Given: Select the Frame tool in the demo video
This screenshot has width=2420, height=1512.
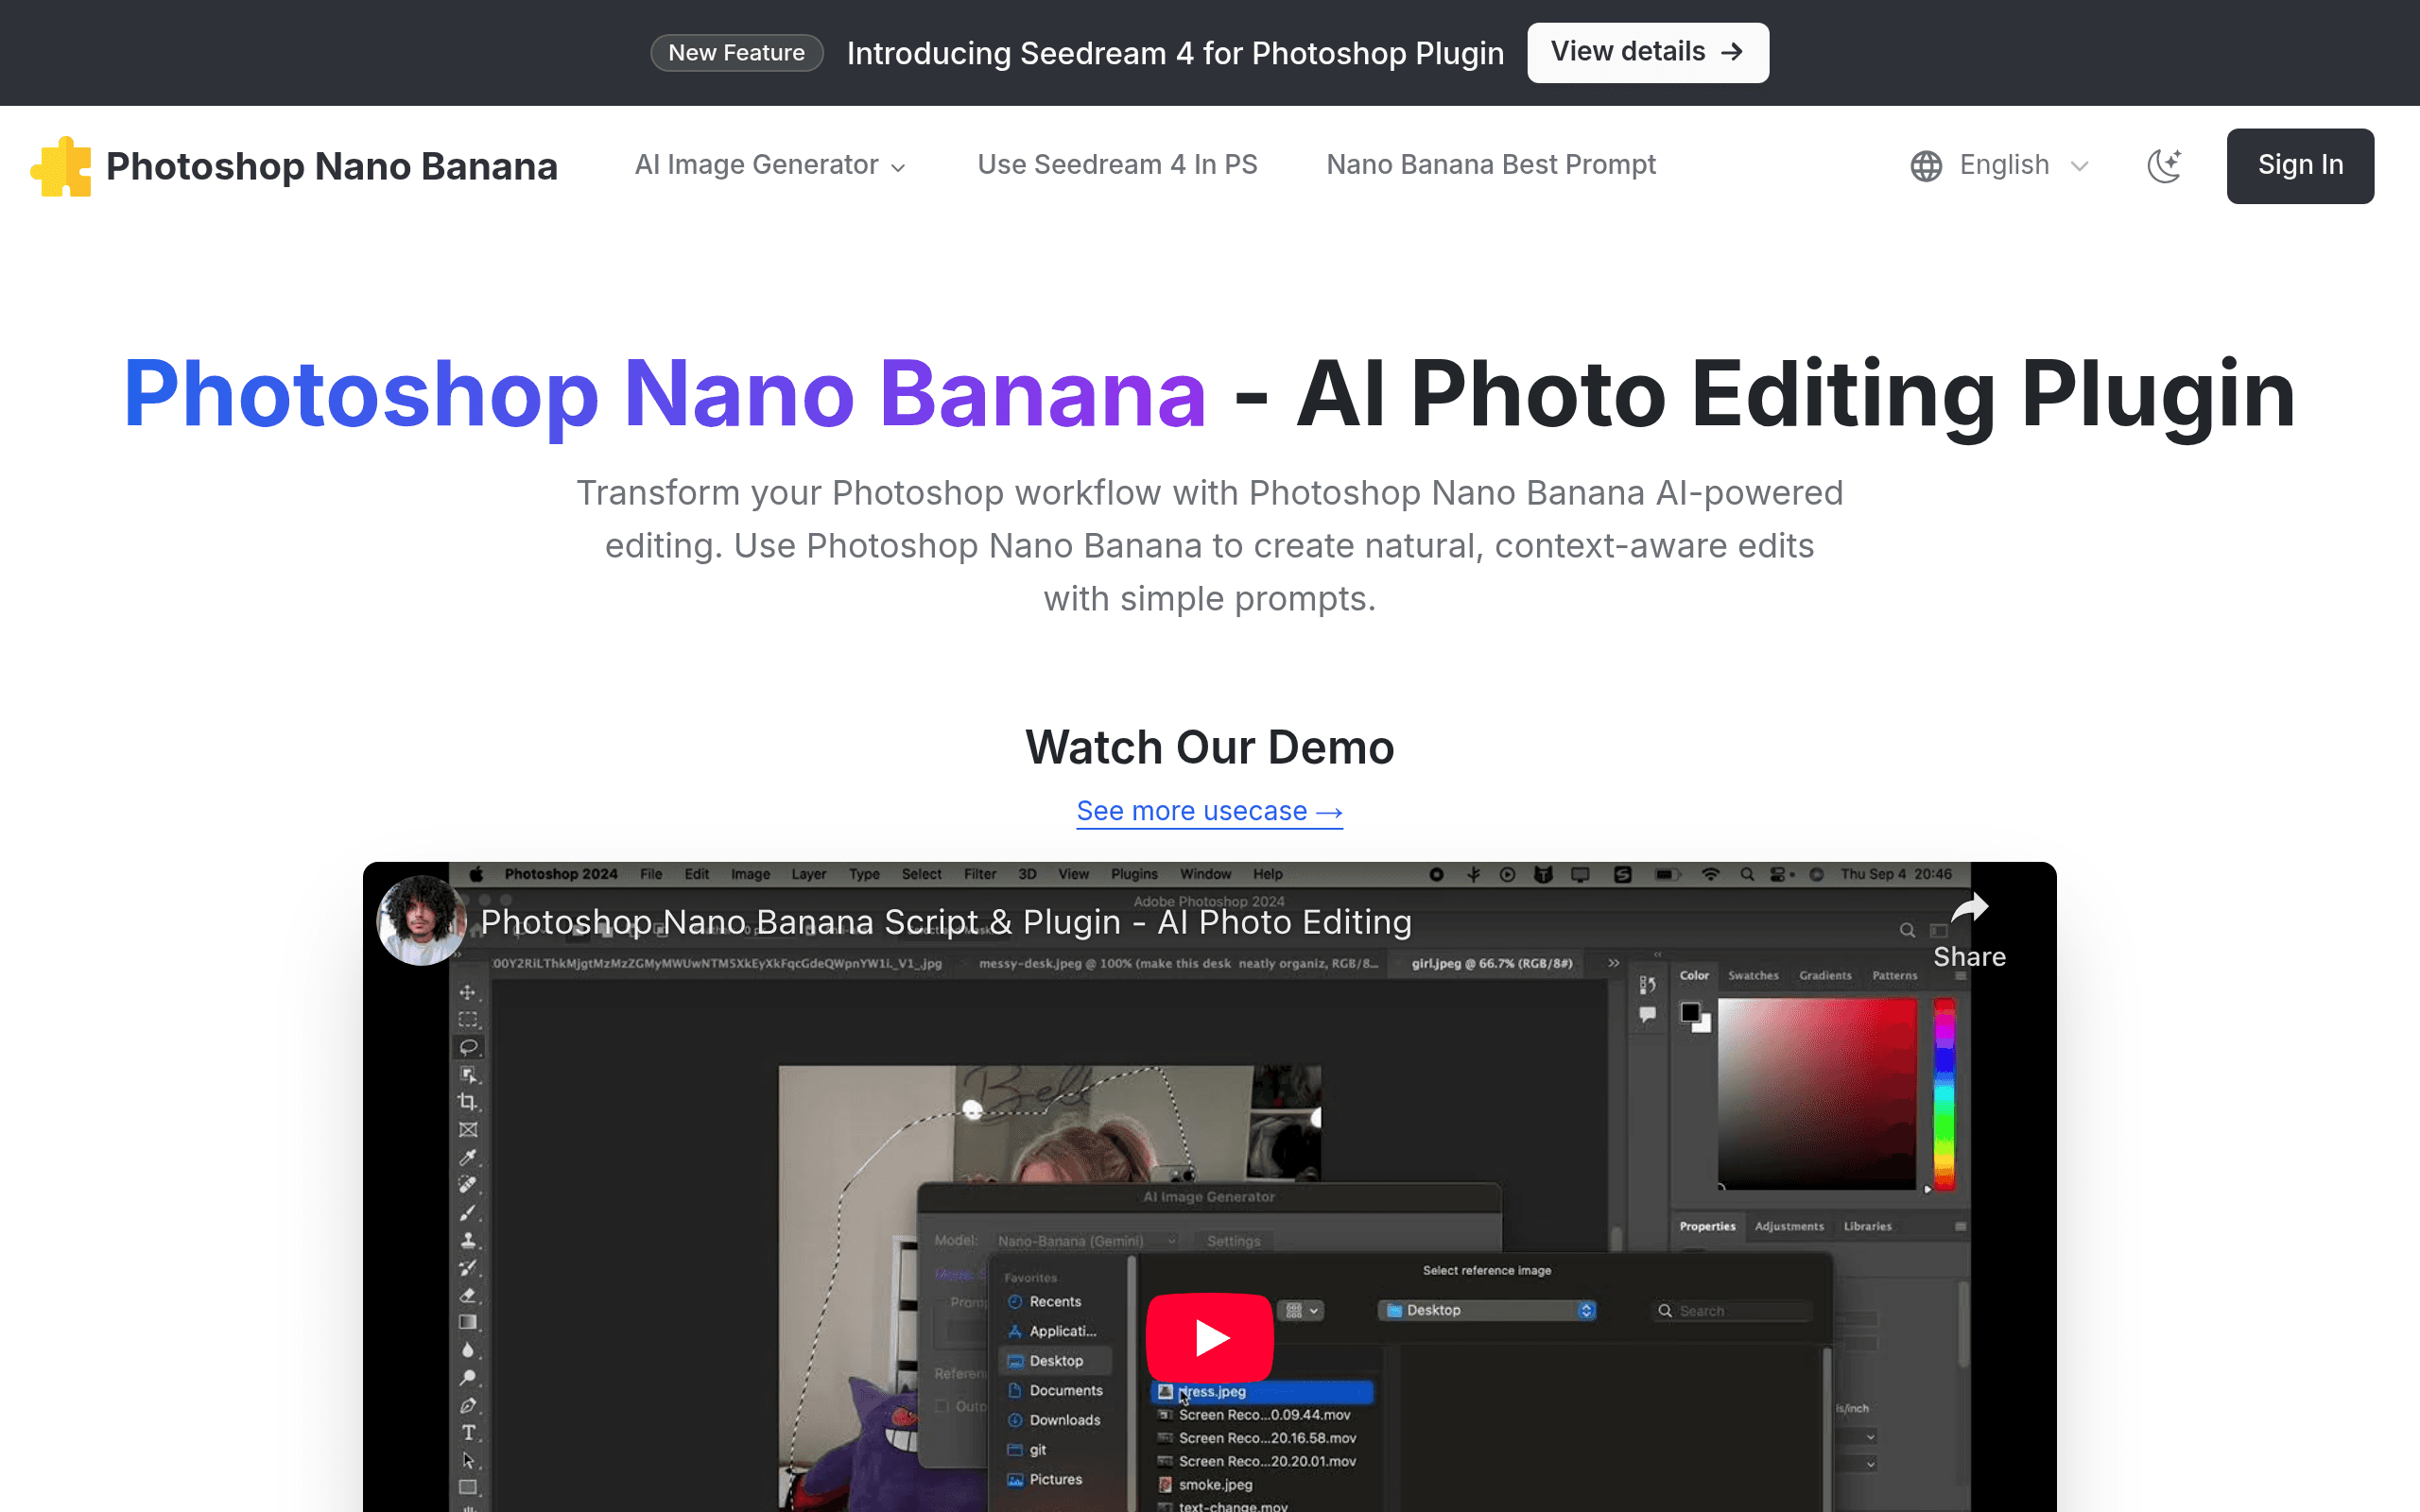Looking at the screenshot, I should click(x=467, y=1130).
